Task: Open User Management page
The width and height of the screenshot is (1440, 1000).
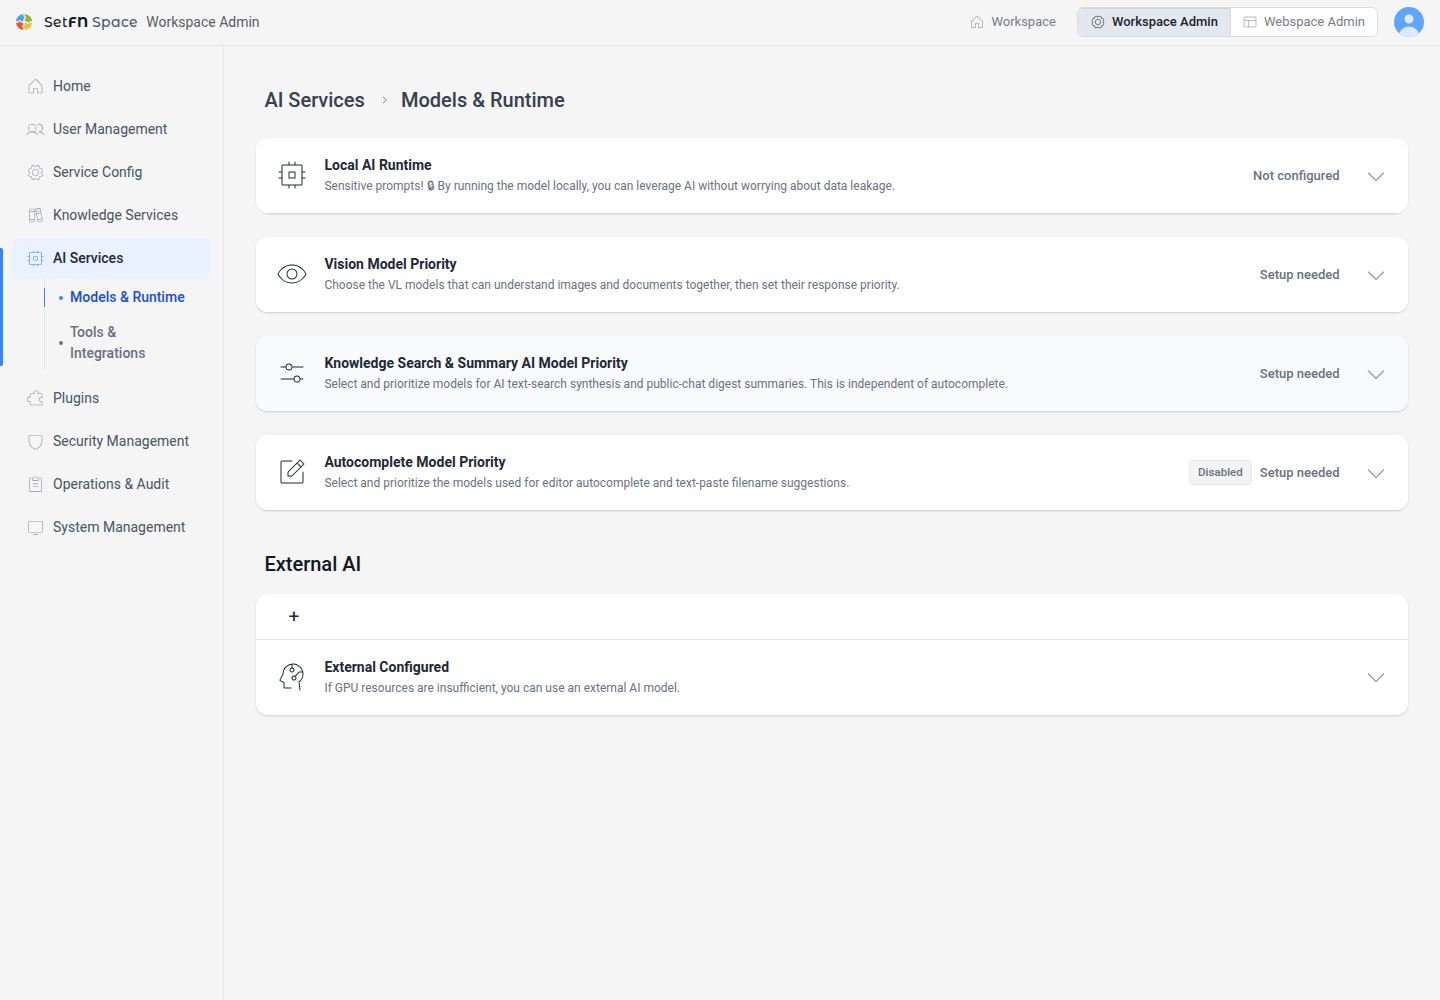Action: pos(112,129)
